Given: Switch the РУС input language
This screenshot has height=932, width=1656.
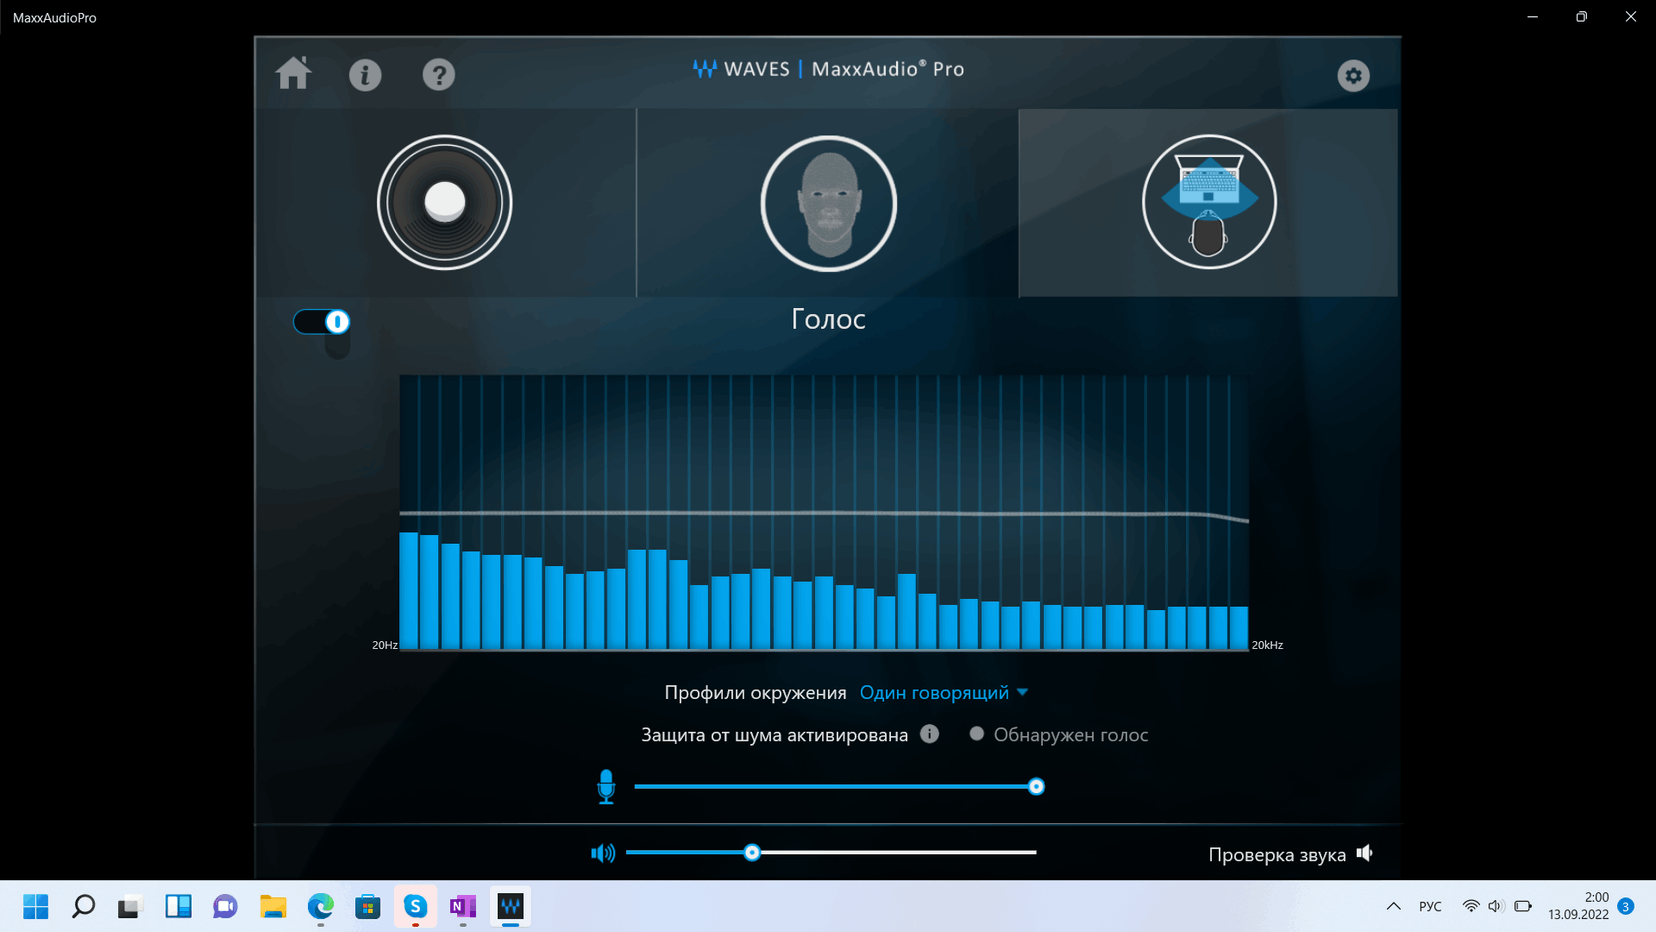Looking at the screenshot, I should [x=1430, y=907].
